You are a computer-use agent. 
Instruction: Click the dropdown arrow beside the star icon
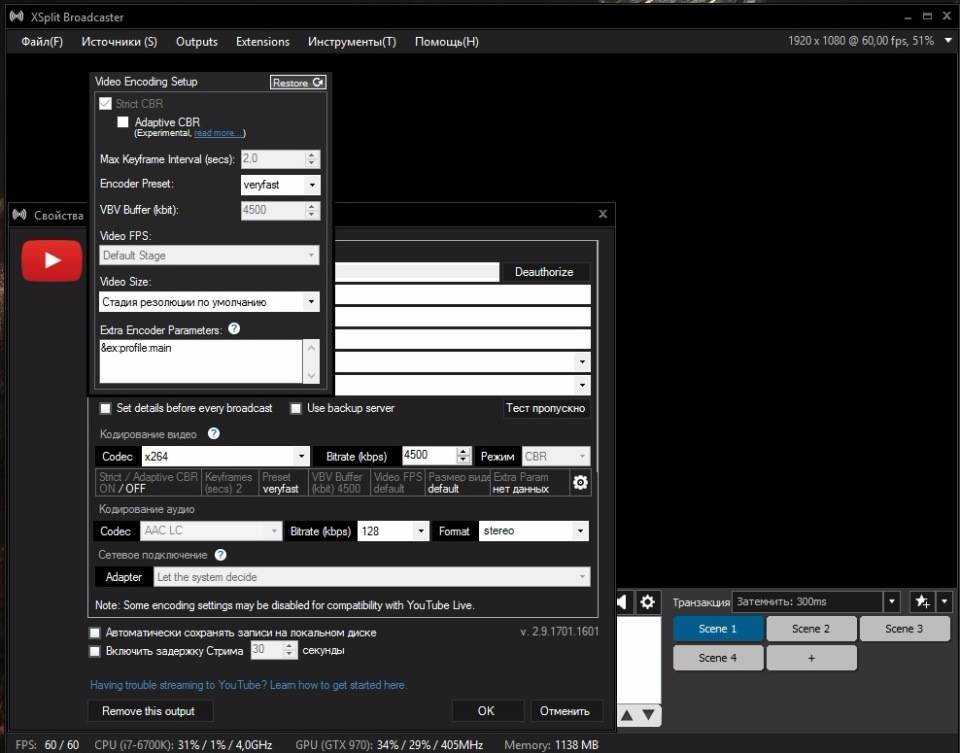click(x=944, y=602)
